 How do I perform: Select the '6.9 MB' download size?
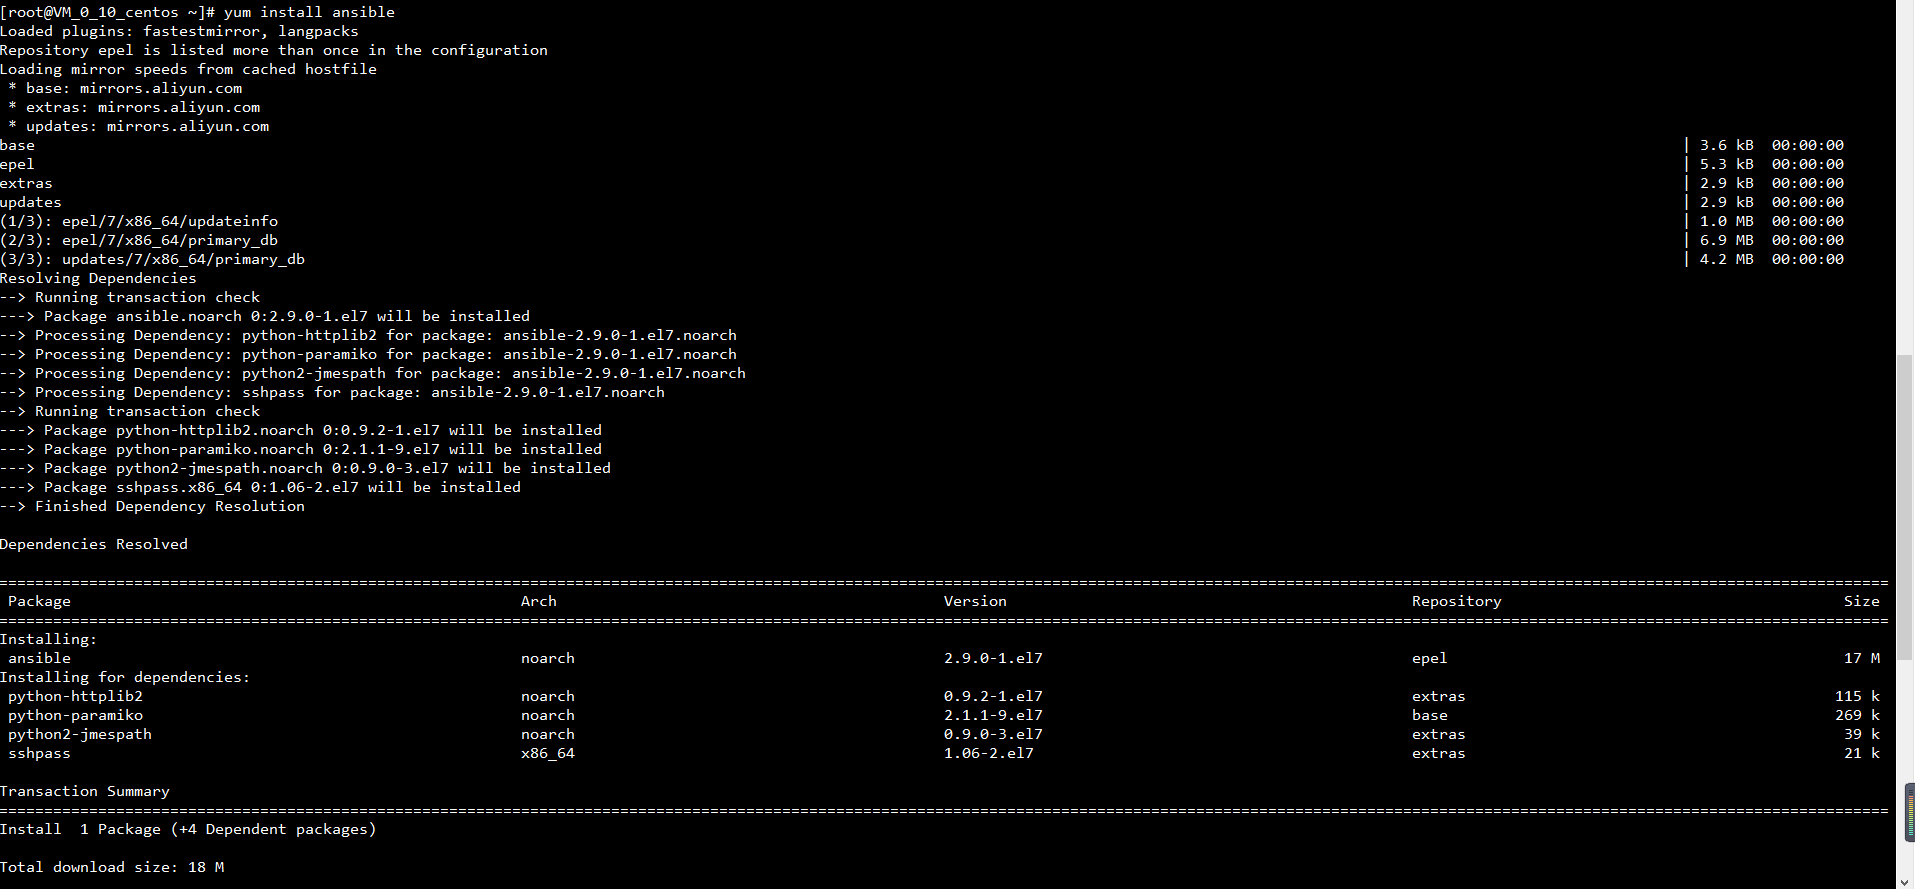1727,240
